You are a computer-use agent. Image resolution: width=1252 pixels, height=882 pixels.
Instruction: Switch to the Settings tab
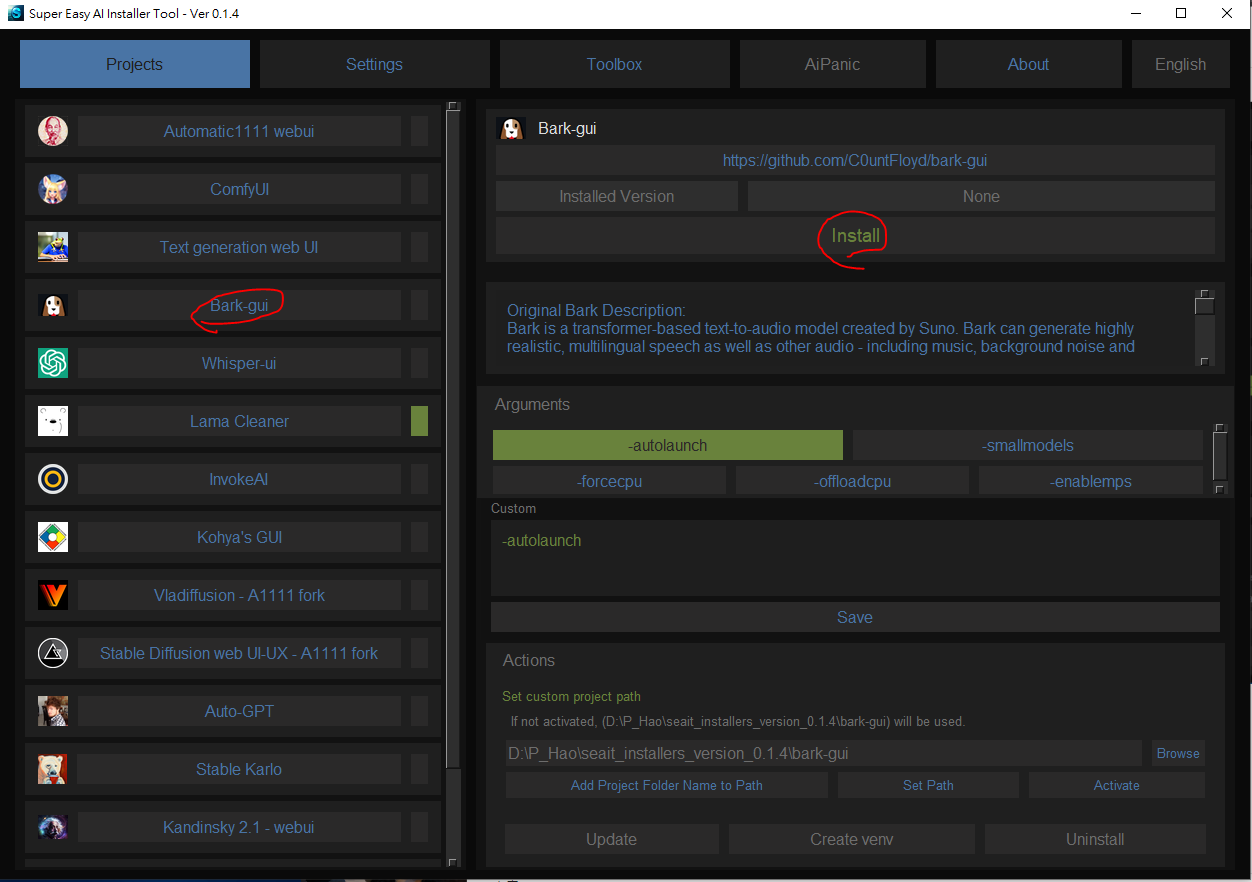click(374, 64)
